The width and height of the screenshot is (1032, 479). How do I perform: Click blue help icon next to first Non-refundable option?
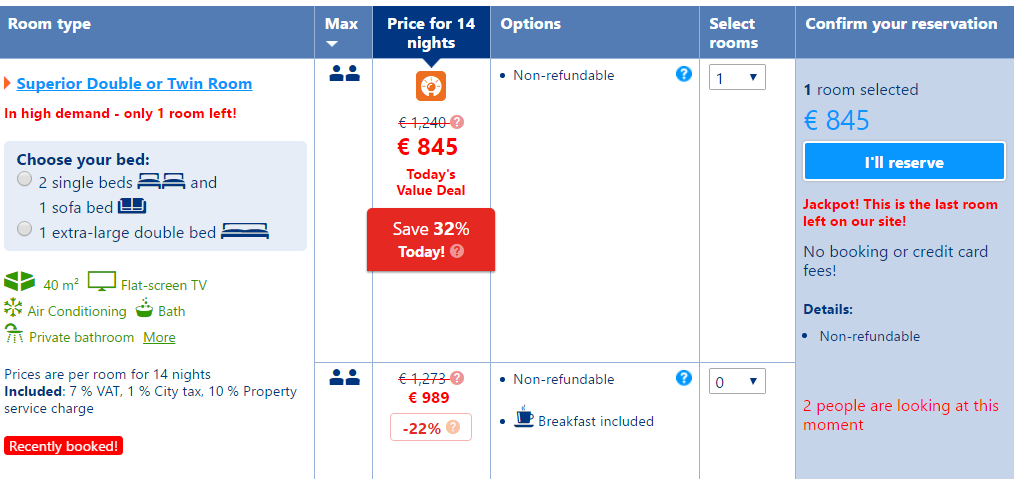click(684, 74)
